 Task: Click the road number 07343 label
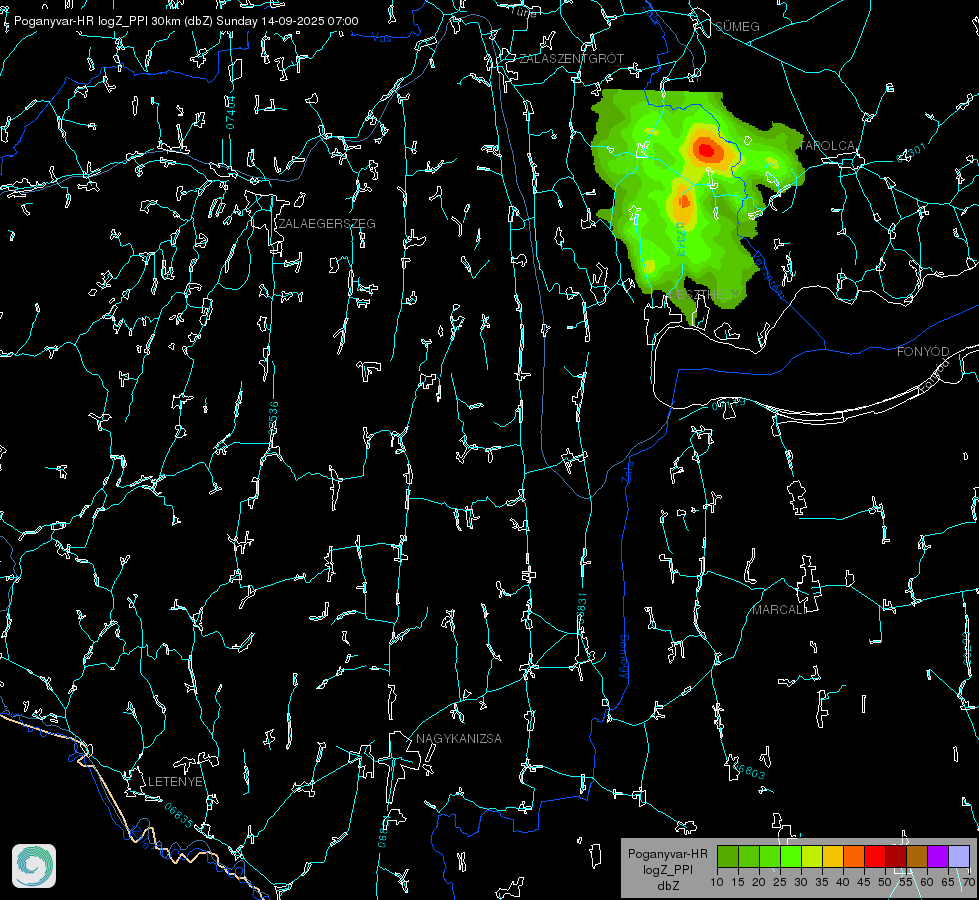[681, 239]
